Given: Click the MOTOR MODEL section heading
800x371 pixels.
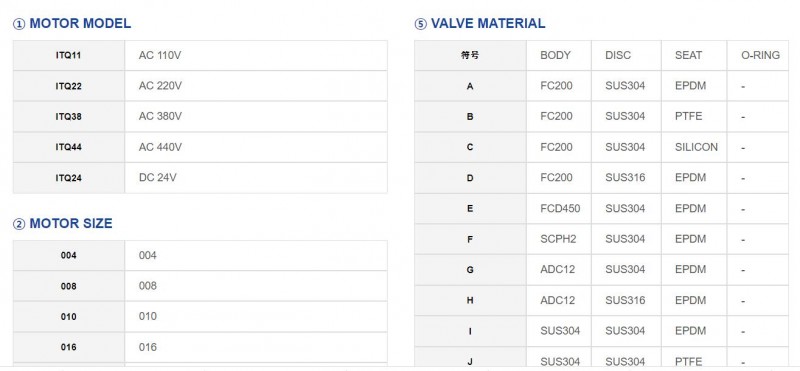Looking at the screenshot, I should 71,23.
